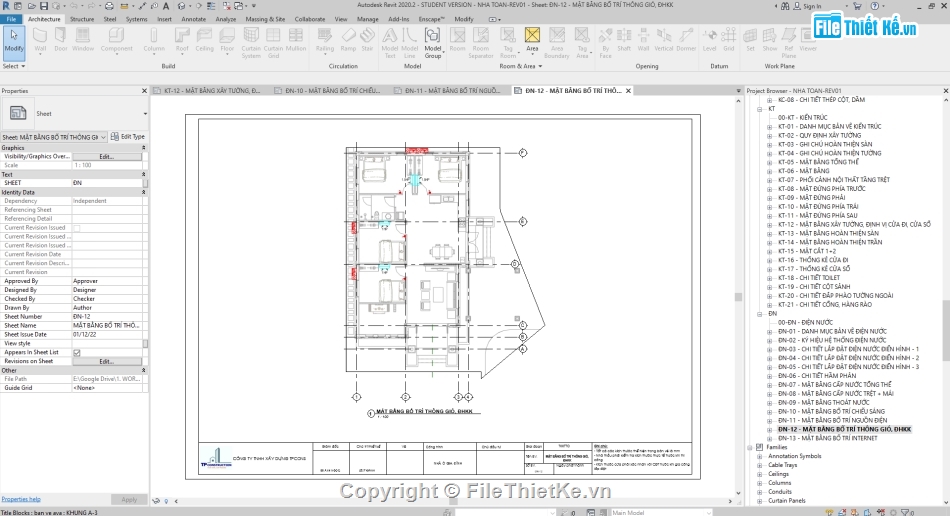The width and height of the screenshot is (950, 516).
Task: Select the Floor tool
Action: [227, 40]
